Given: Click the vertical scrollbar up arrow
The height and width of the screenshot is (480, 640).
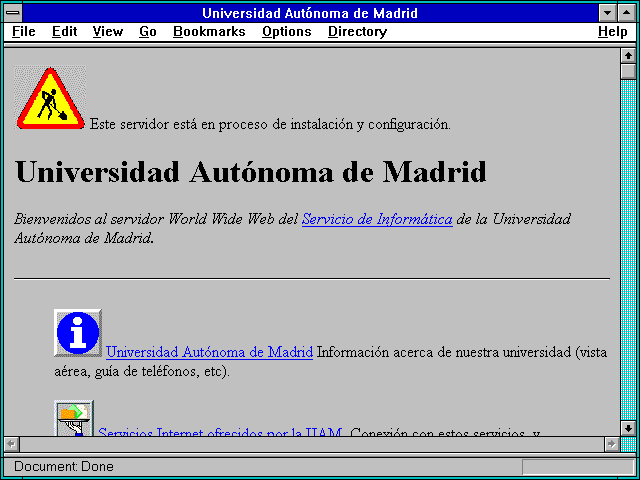Looking at the screenshot, I should [x=628, y=56].
